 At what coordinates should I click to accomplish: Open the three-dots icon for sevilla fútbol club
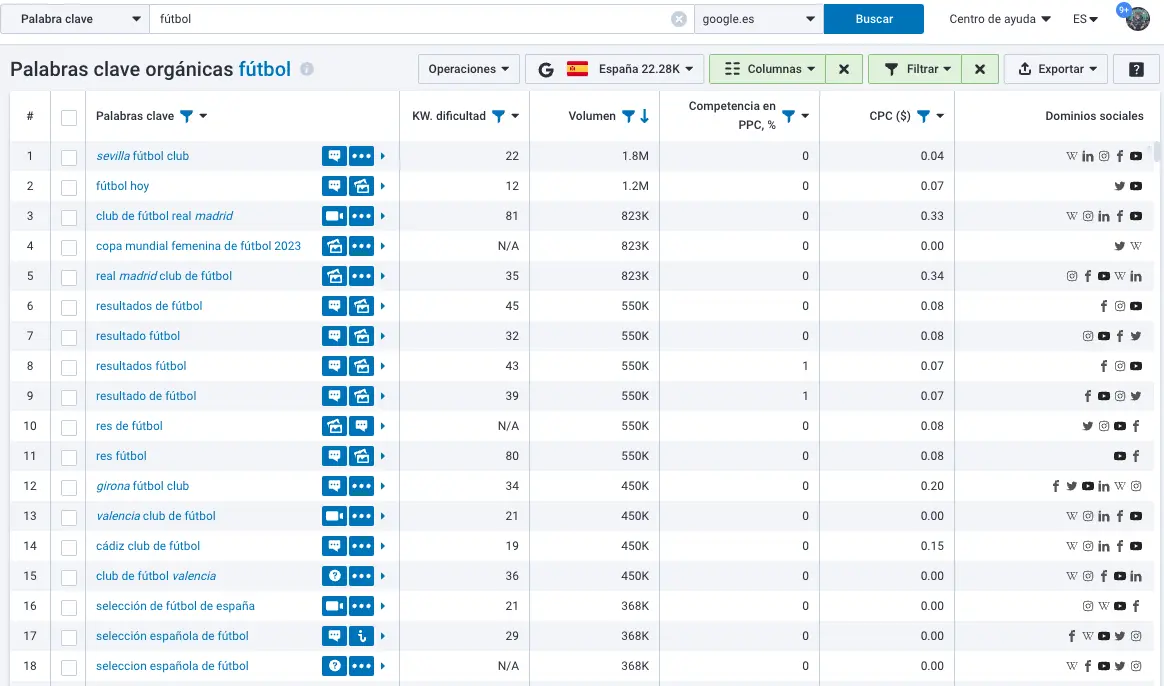point(361,156)
